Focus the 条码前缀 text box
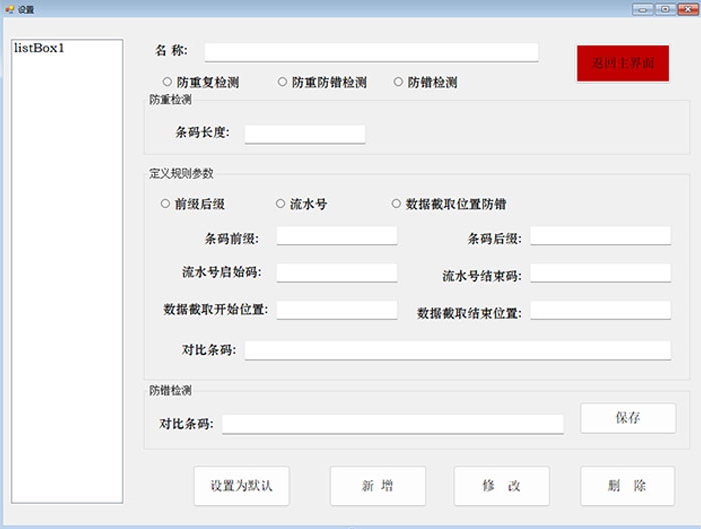 tap(337, 236)
